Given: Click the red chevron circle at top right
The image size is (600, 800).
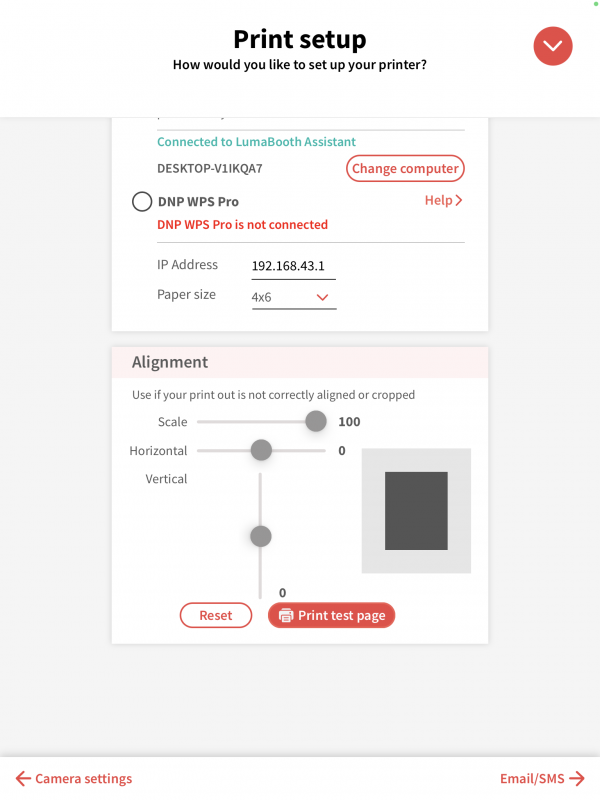Looking at the screenshot, I should (552, 46).
